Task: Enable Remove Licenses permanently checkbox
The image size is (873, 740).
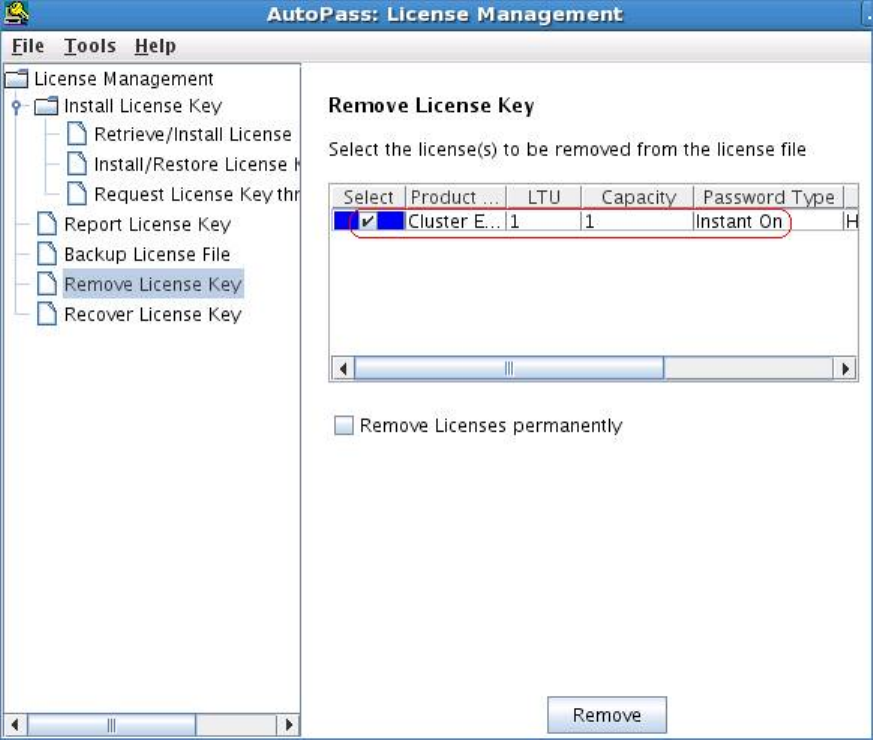Action: point(344,425)
